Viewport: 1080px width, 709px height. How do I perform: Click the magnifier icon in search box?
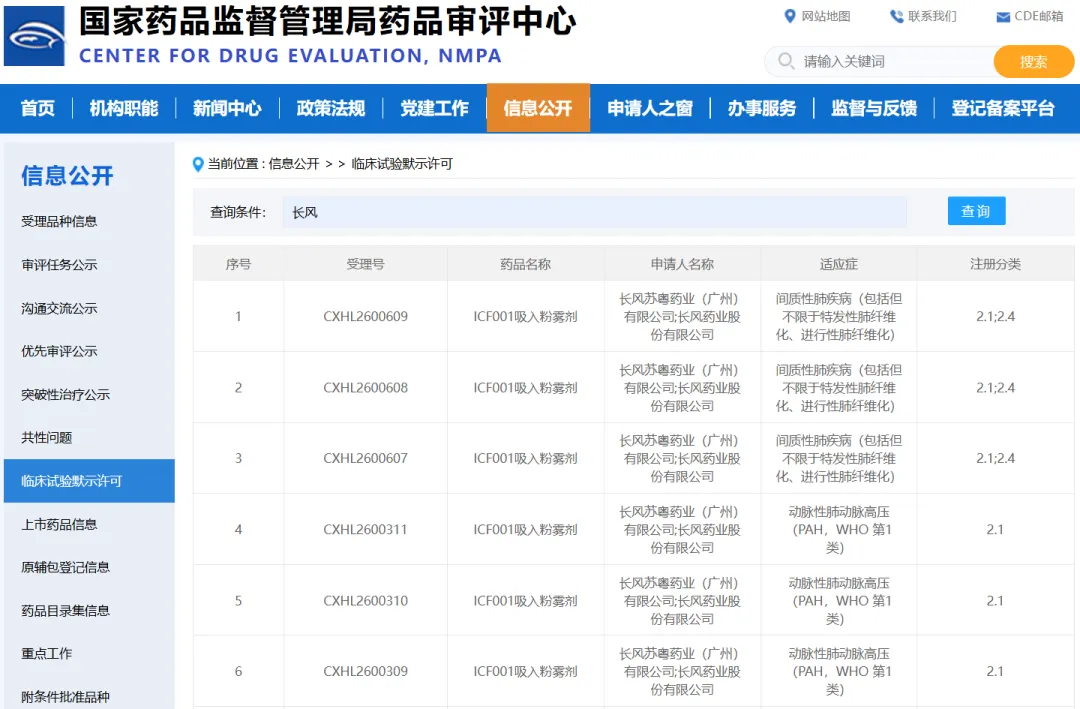(x=786, y=61)
